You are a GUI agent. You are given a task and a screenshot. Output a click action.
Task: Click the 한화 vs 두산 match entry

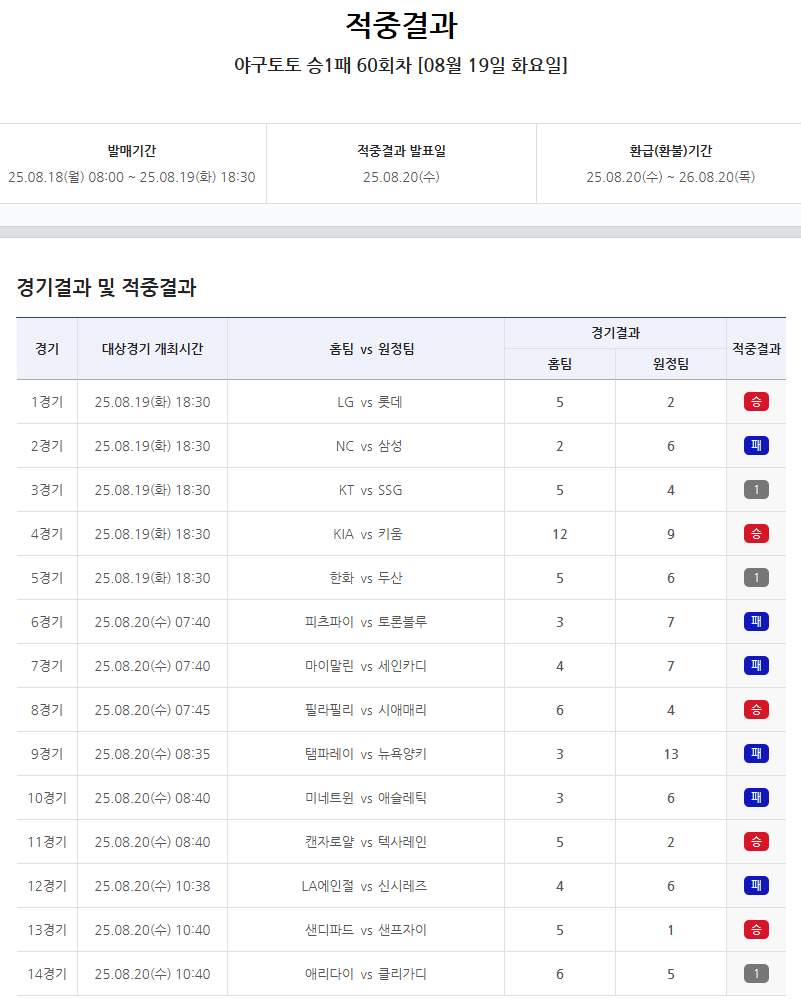pyautogui.click(x=366, y=578)
